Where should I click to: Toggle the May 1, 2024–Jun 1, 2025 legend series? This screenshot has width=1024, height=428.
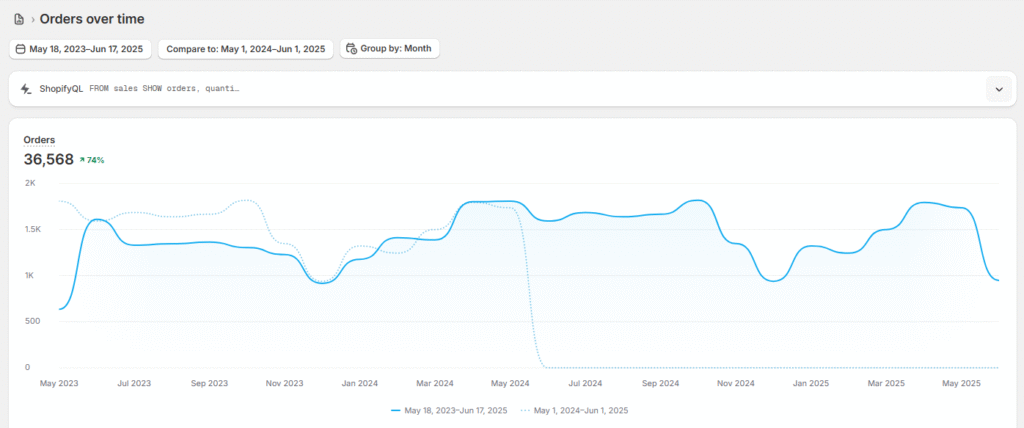[580, 410]
